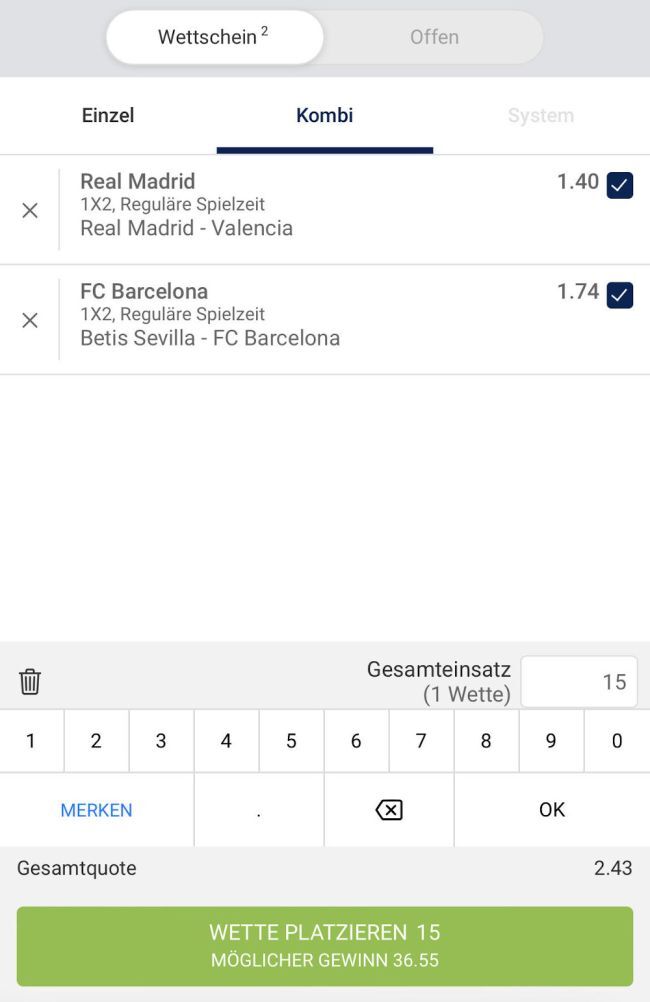This screenshot has width=650, height=1002.
Task: Tap the MERKEN button
Action: coord(97,810)
